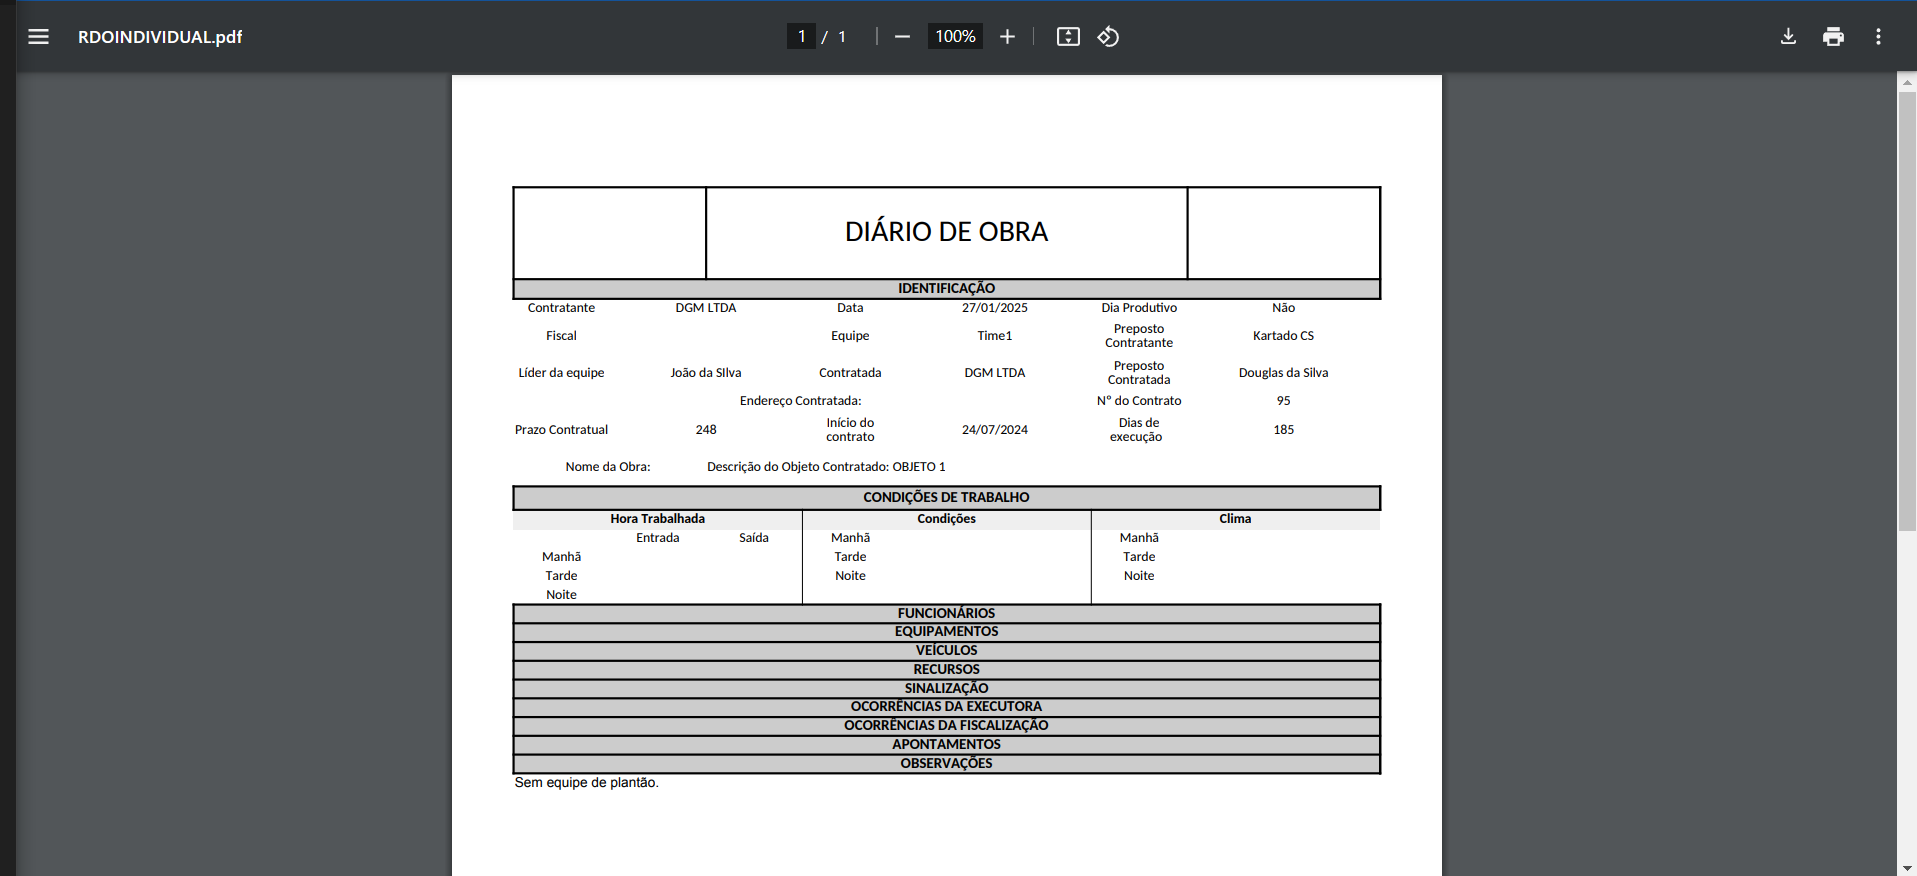The image size is (1917, 876).
Task: Click the zoom in plus button
Action: tap(1007, 37)
